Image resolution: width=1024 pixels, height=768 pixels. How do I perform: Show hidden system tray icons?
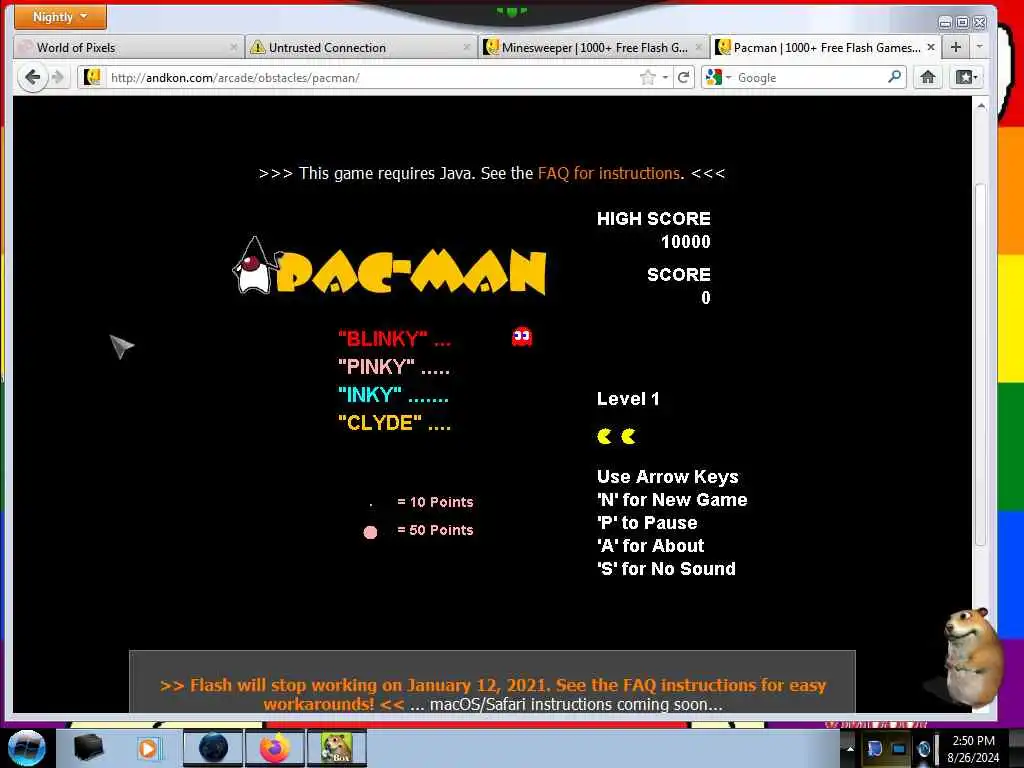pos(850,749)
